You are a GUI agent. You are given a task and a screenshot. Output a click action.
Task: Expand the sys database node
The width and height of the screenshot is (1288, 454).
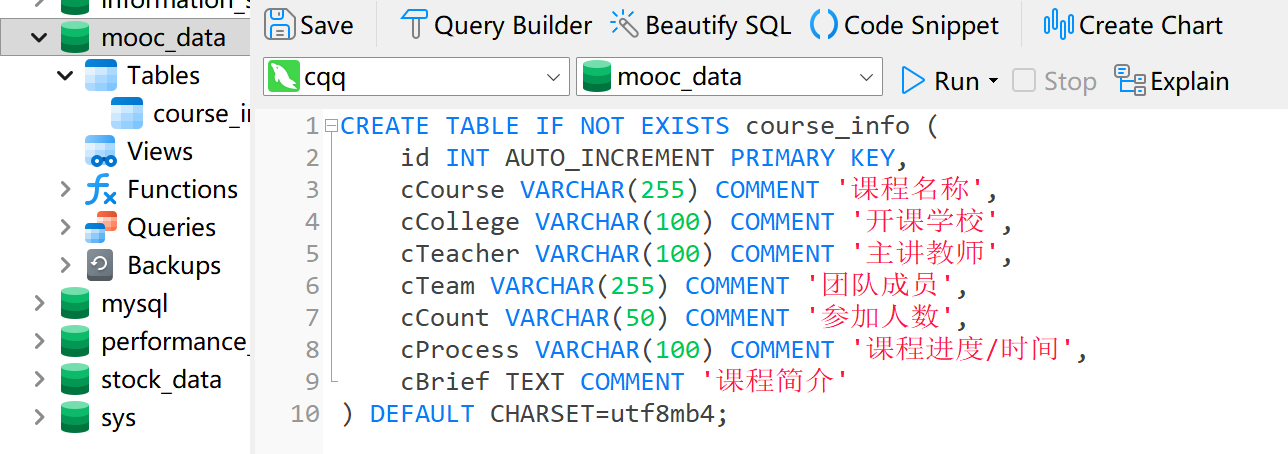click(39, 418)
